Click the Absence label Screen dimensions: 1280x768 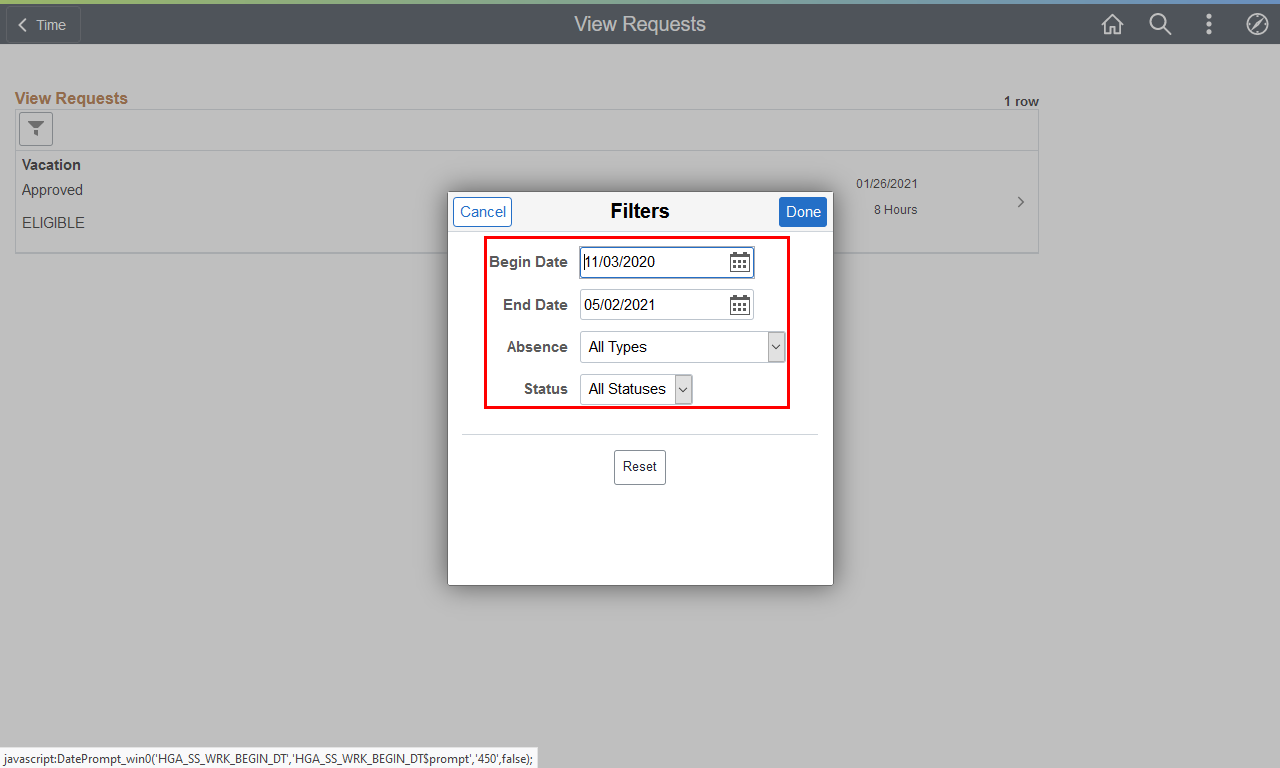pyautogui.click(x=537, y=347)
